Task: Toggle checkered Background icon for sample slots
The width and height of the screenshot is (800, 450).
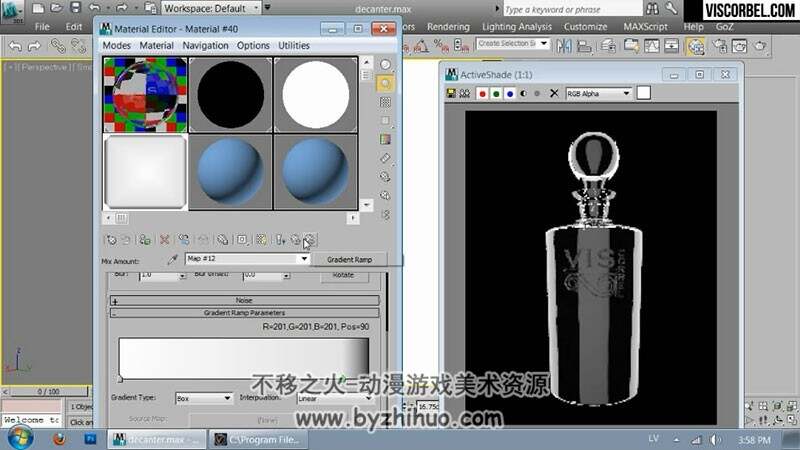Action: [x=385, y=102]
